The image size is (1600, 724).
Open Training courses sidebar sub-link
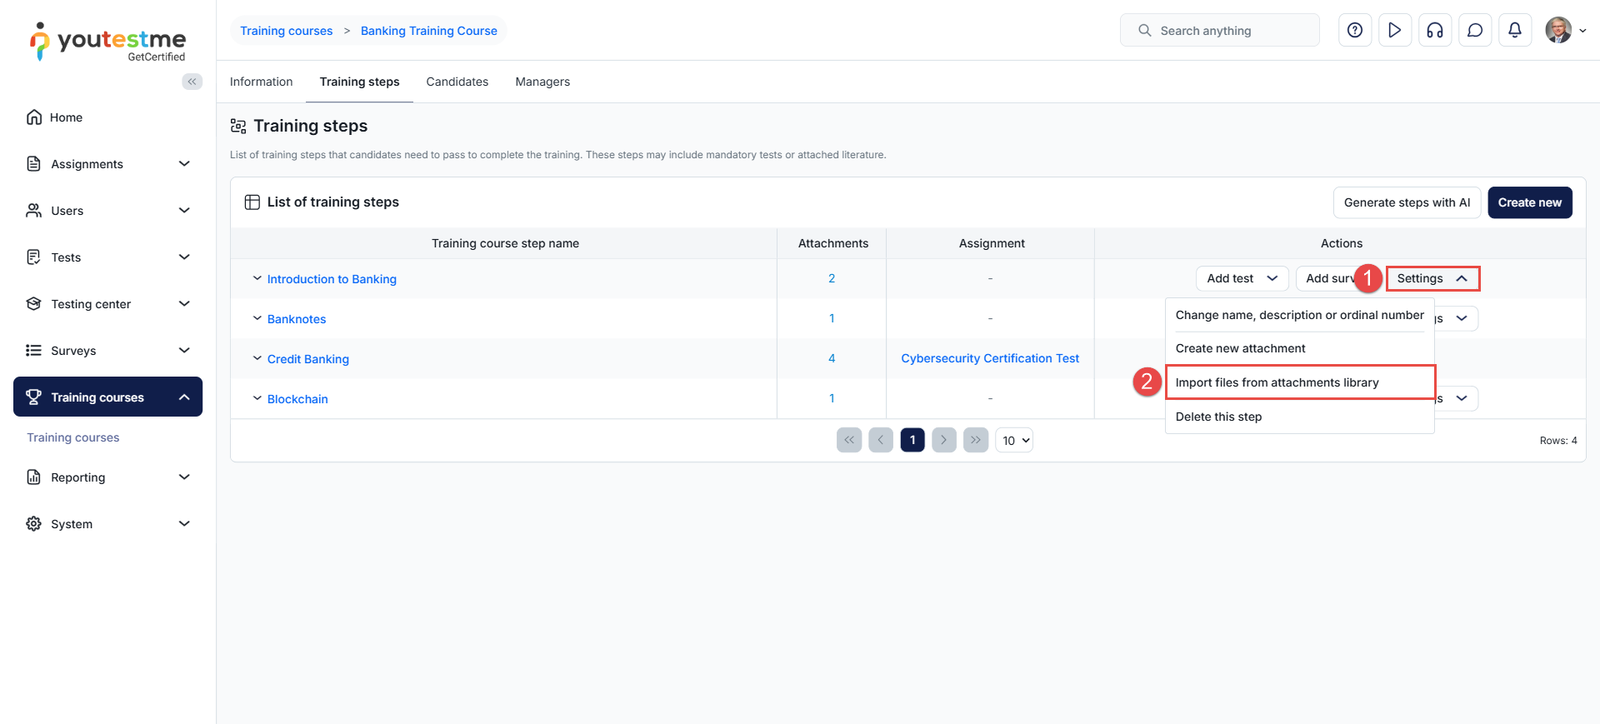pyautogui.click(x=73, y=437)
